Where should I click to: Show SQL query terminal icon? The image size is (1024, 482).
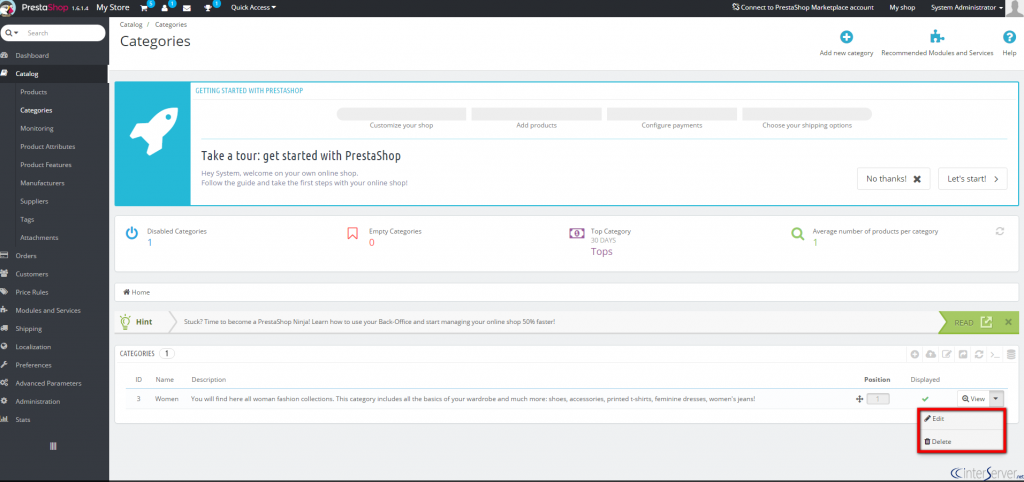pyautogui.click(x=995, y=354)
